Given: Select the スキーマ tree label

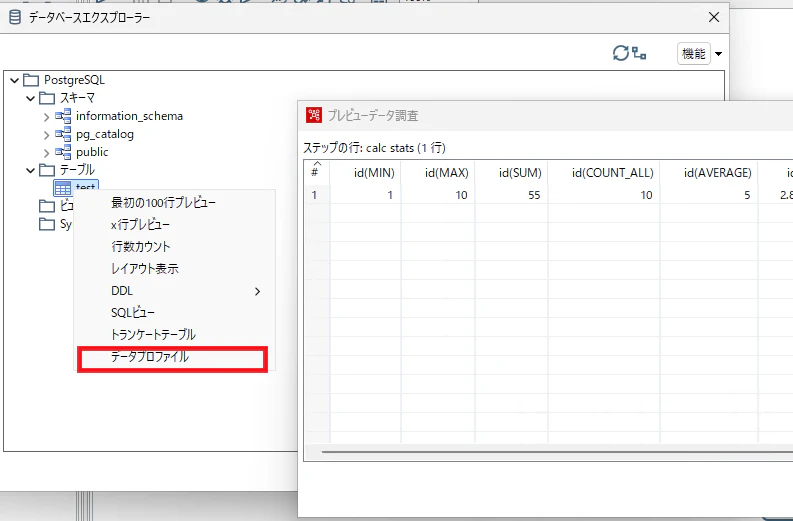Looking at the screenshot, I should coord(77,98).
